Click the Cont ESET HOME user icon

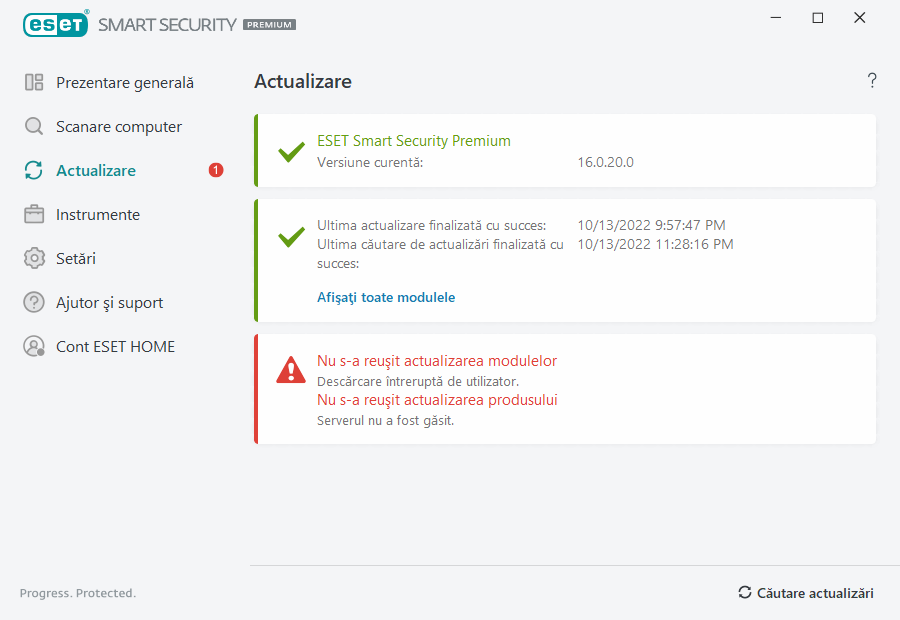click(34, 347)
